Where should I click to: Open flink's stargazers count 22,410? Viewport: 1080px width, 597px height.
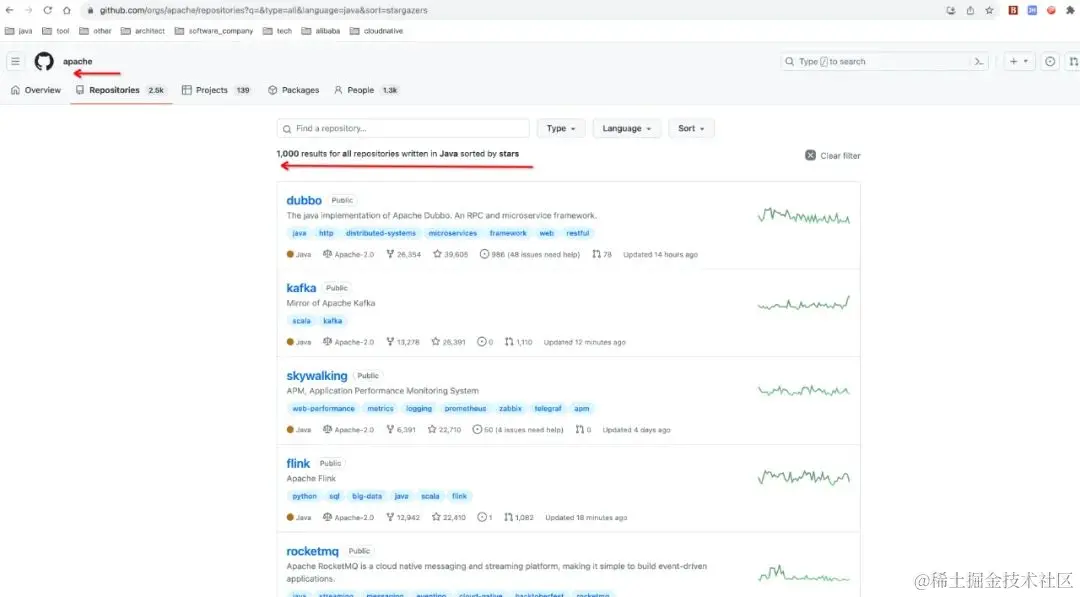coord(448,517)
